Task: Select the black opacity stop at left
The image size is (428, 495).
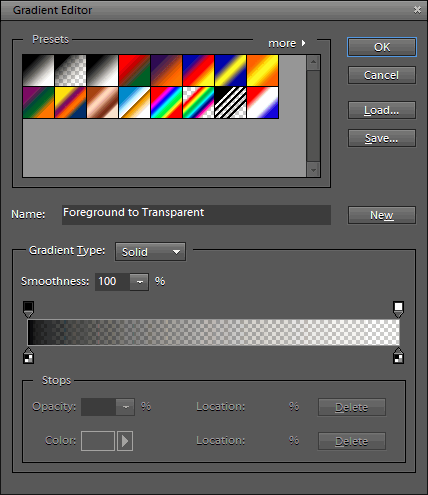Action: pyautogui.click(x=28, y=309)
